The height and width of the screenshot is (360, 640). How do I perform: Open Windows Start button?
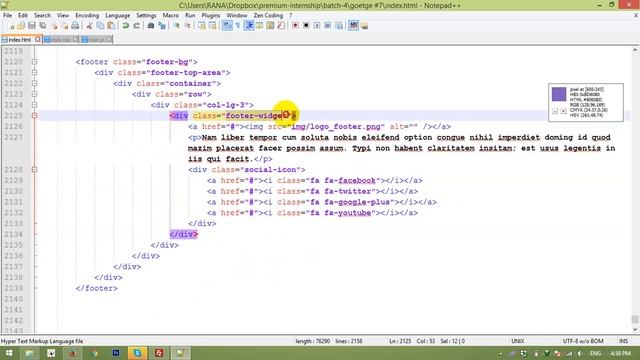pos(9,353)
